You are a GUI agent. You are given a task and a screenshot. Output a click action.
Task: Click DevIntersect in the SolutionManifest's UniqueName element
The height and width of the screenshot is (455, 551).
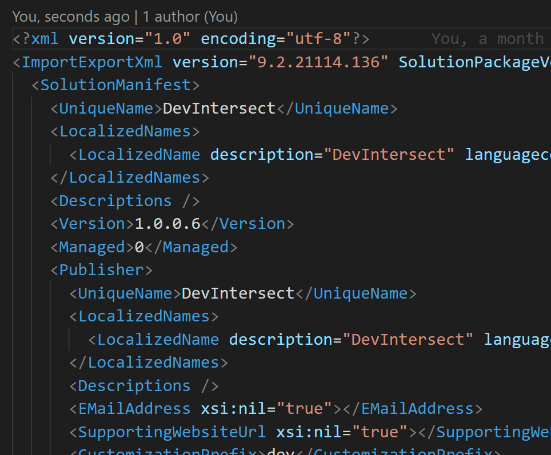(219, 108)
